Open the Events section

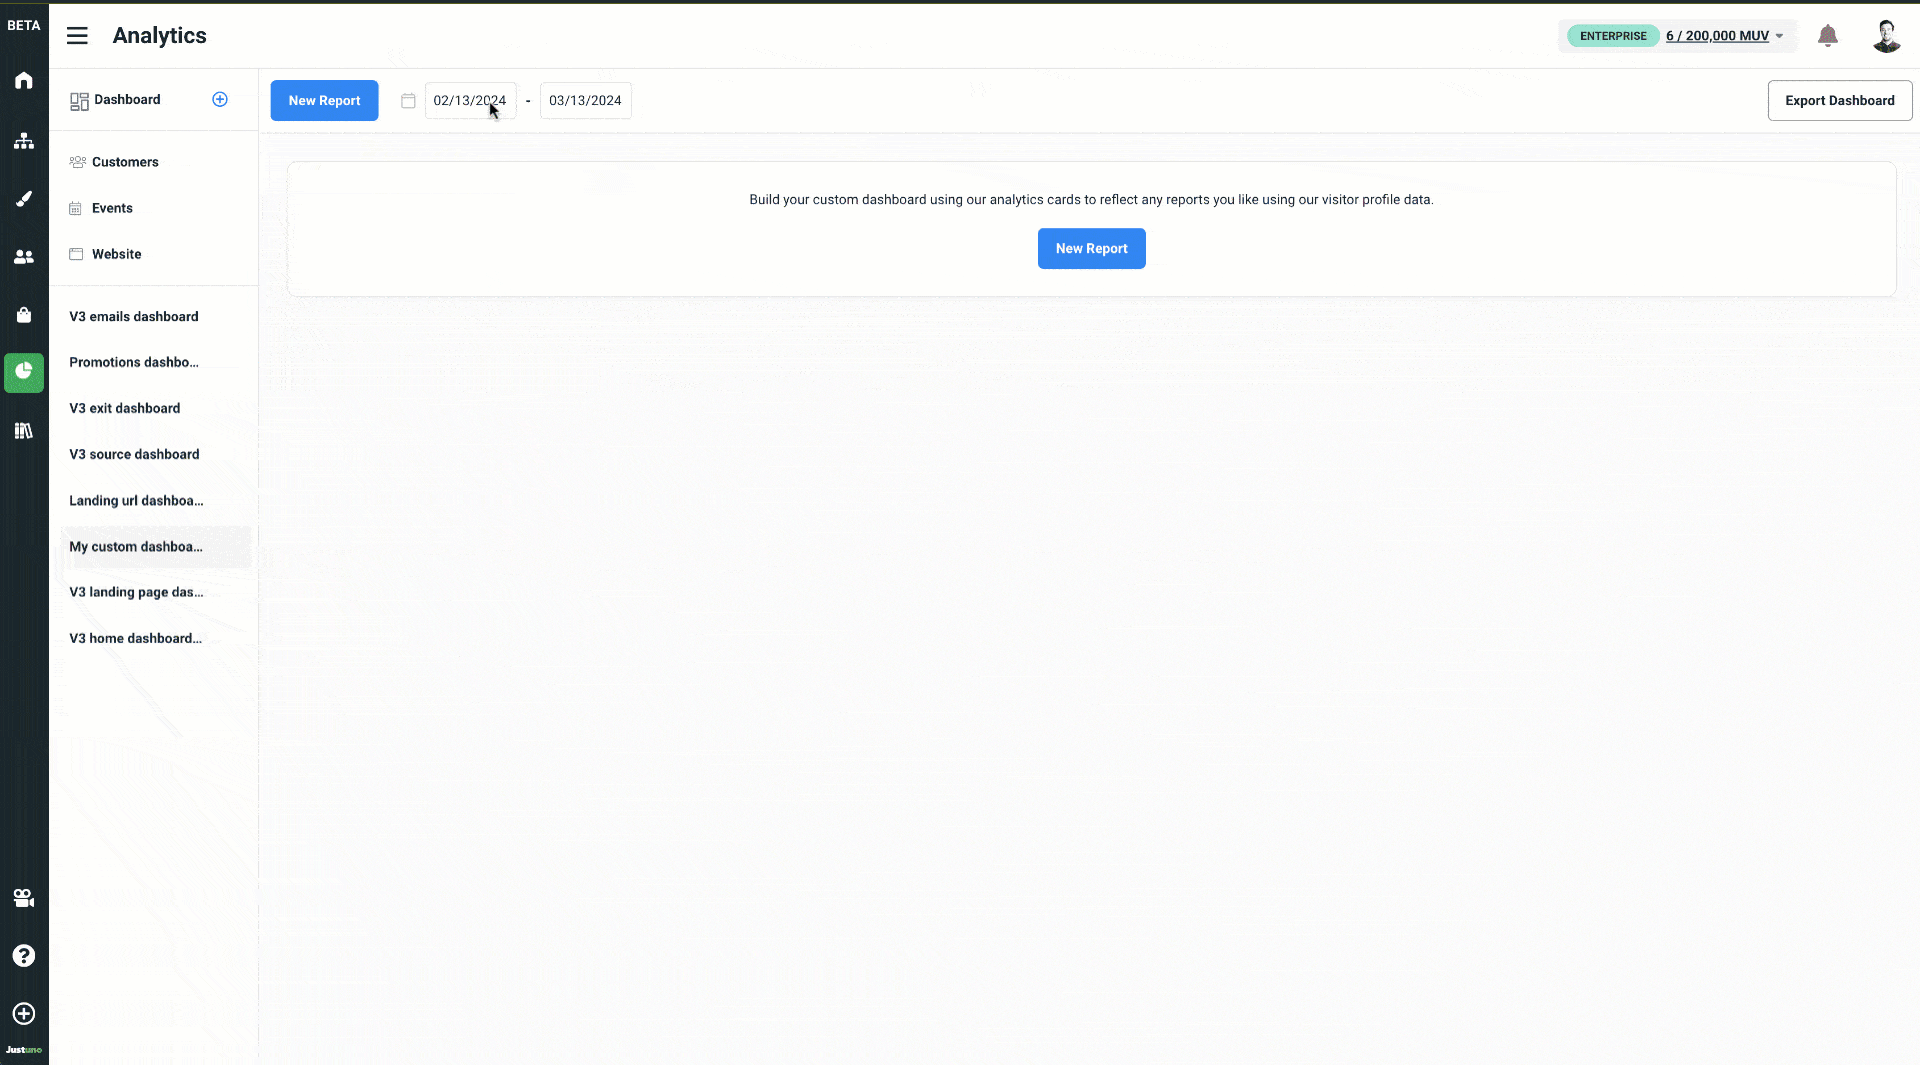110,208
